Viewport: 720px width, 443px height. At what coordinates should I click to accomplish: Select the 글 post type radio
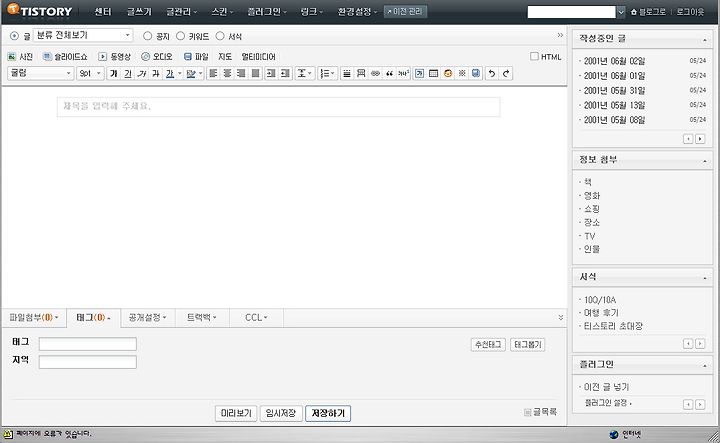[14, 36]
